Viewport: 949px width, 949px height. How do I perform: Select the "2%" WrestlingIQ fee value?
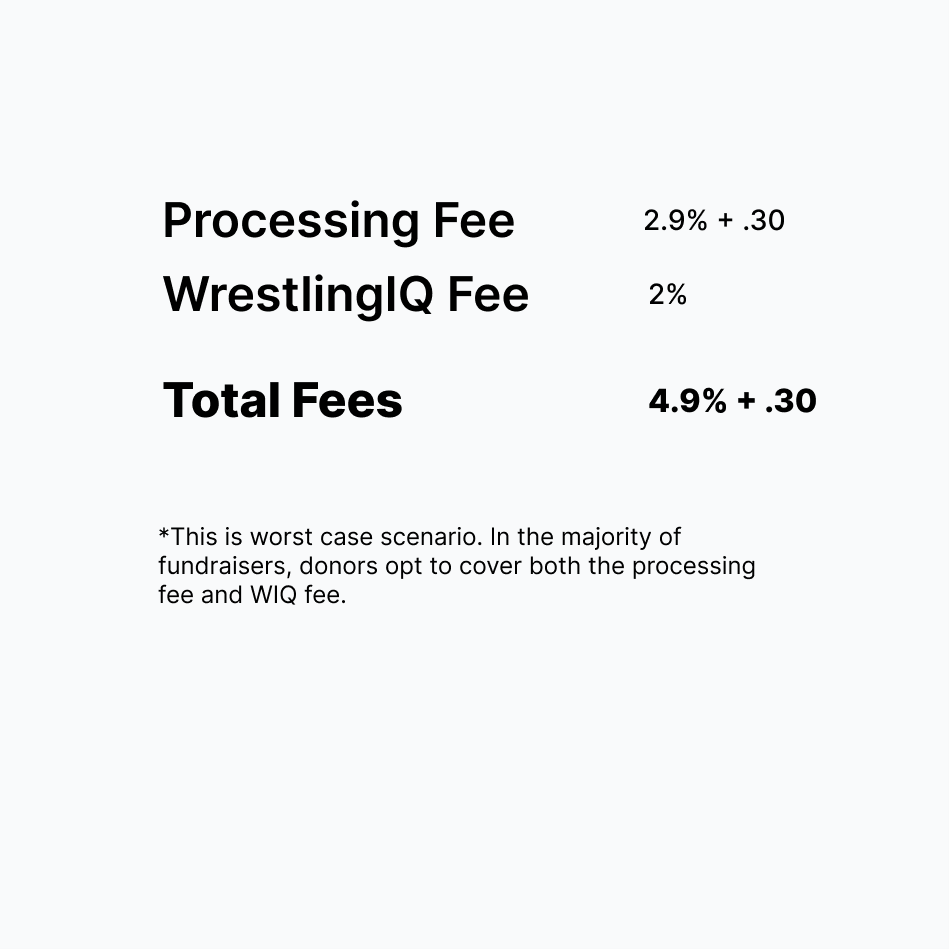(668, 295)
